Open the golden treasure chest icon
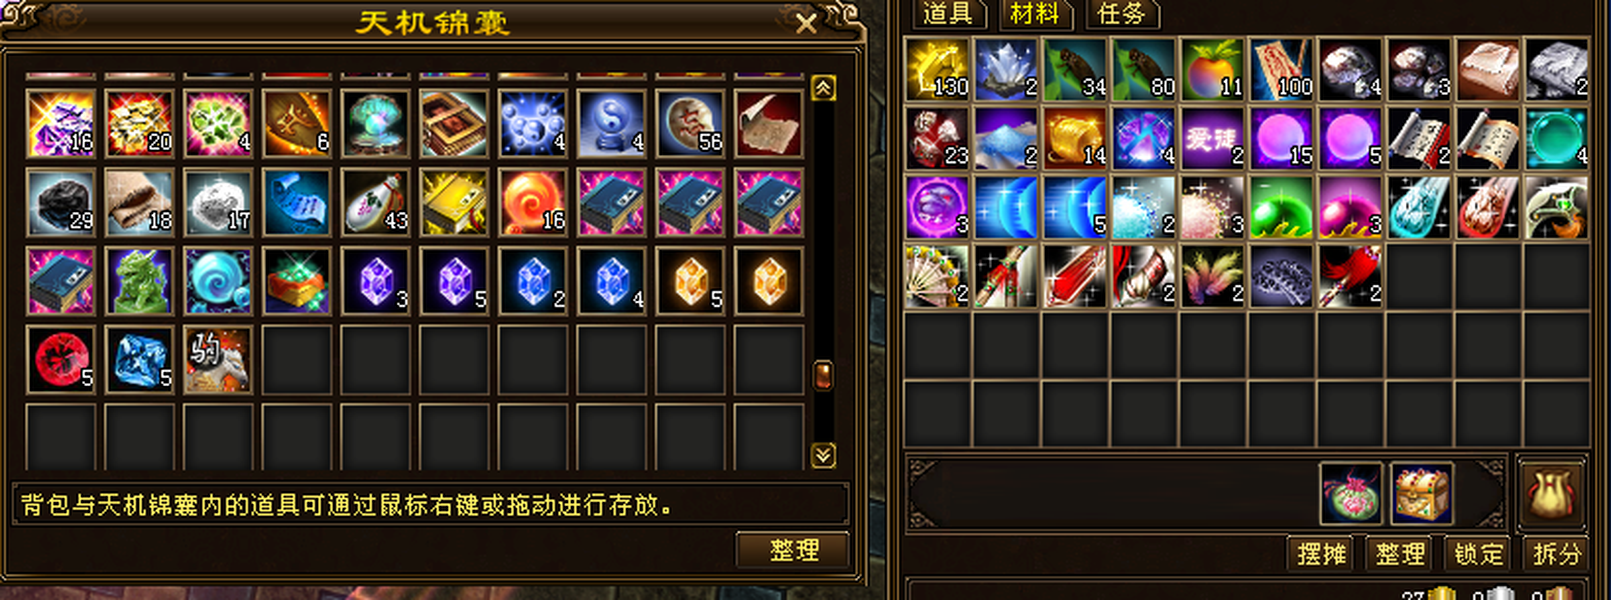The image size is (1611, 600). point(1422,493)
